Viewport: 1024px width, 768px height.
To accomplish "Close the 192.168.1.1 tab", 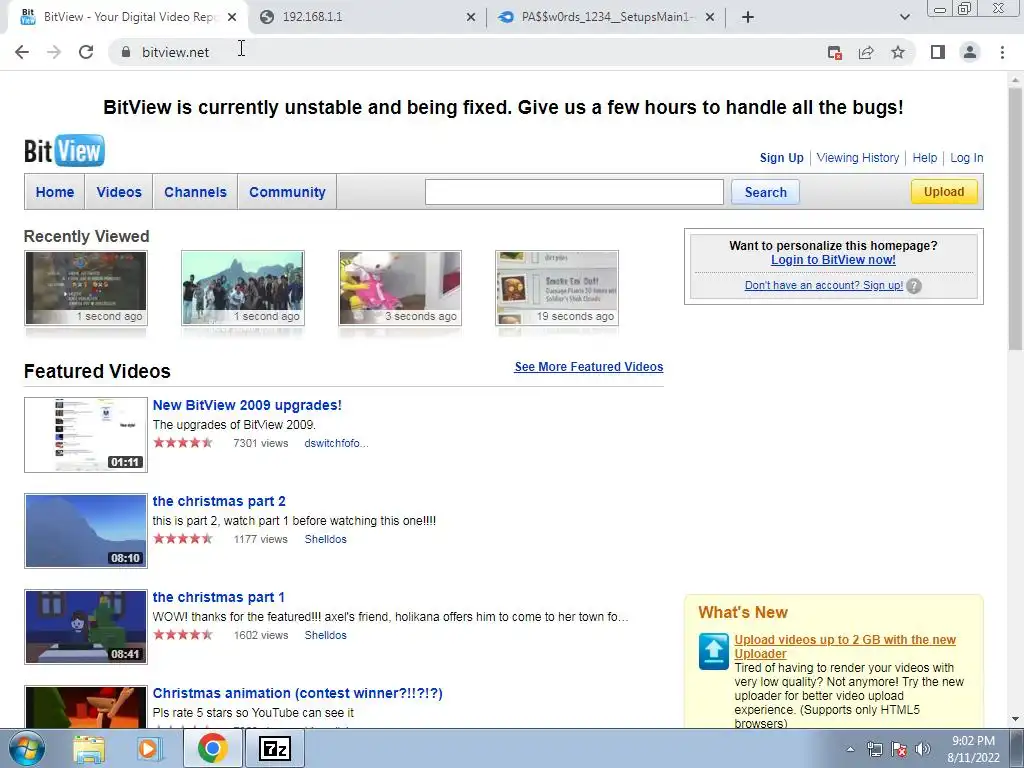I will pyautogui.click(x=471, y=17).
